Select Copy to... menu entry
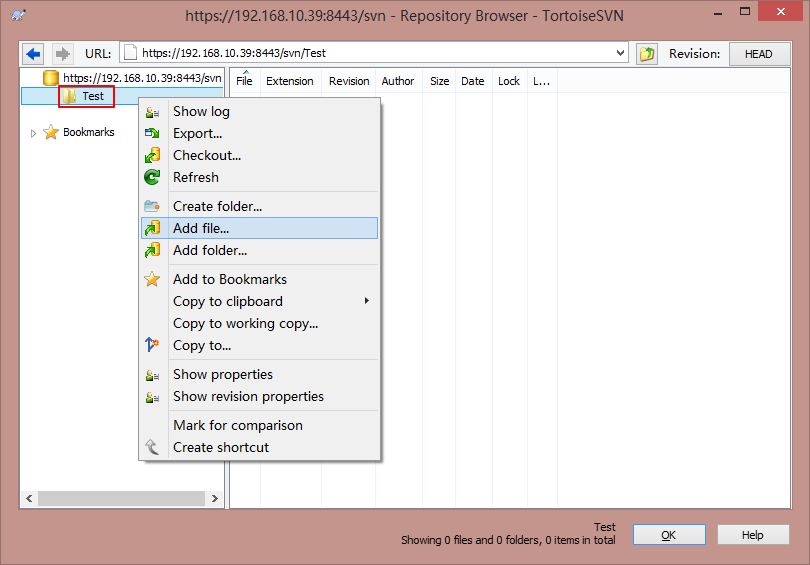The width and height of the screenshot is (810, 565). pos(259,345)
